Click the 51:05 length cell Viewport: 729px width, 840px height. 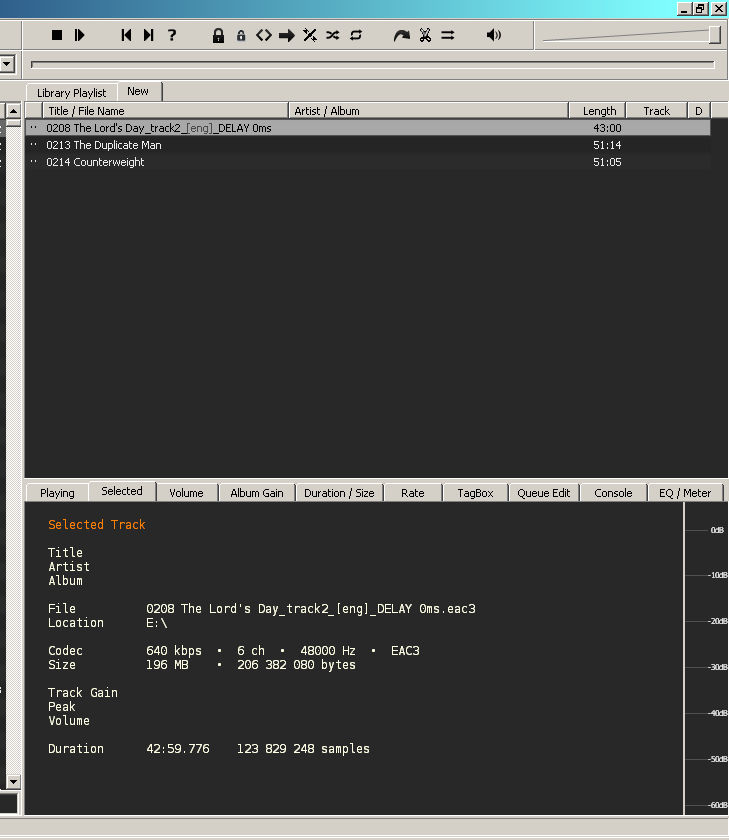point(607,162)
